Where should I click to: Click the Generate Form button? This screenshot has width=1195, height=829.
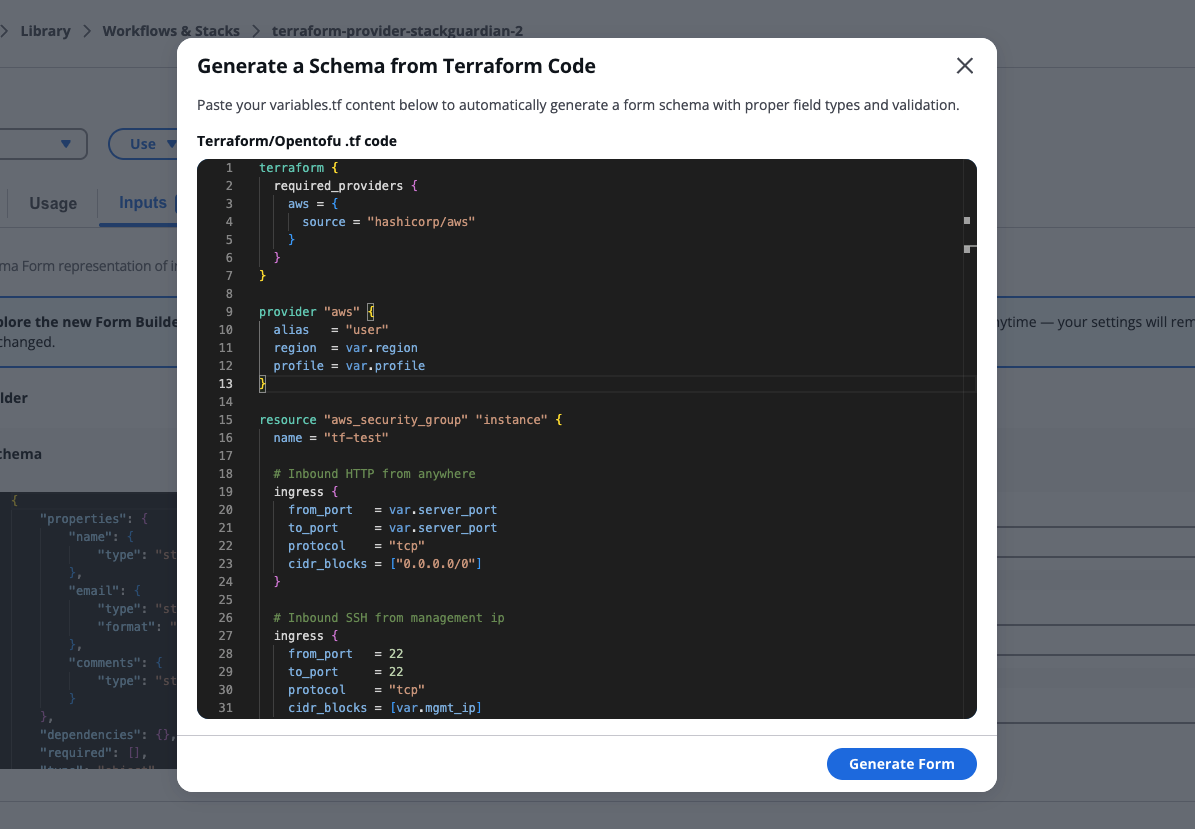coord(901,763)
